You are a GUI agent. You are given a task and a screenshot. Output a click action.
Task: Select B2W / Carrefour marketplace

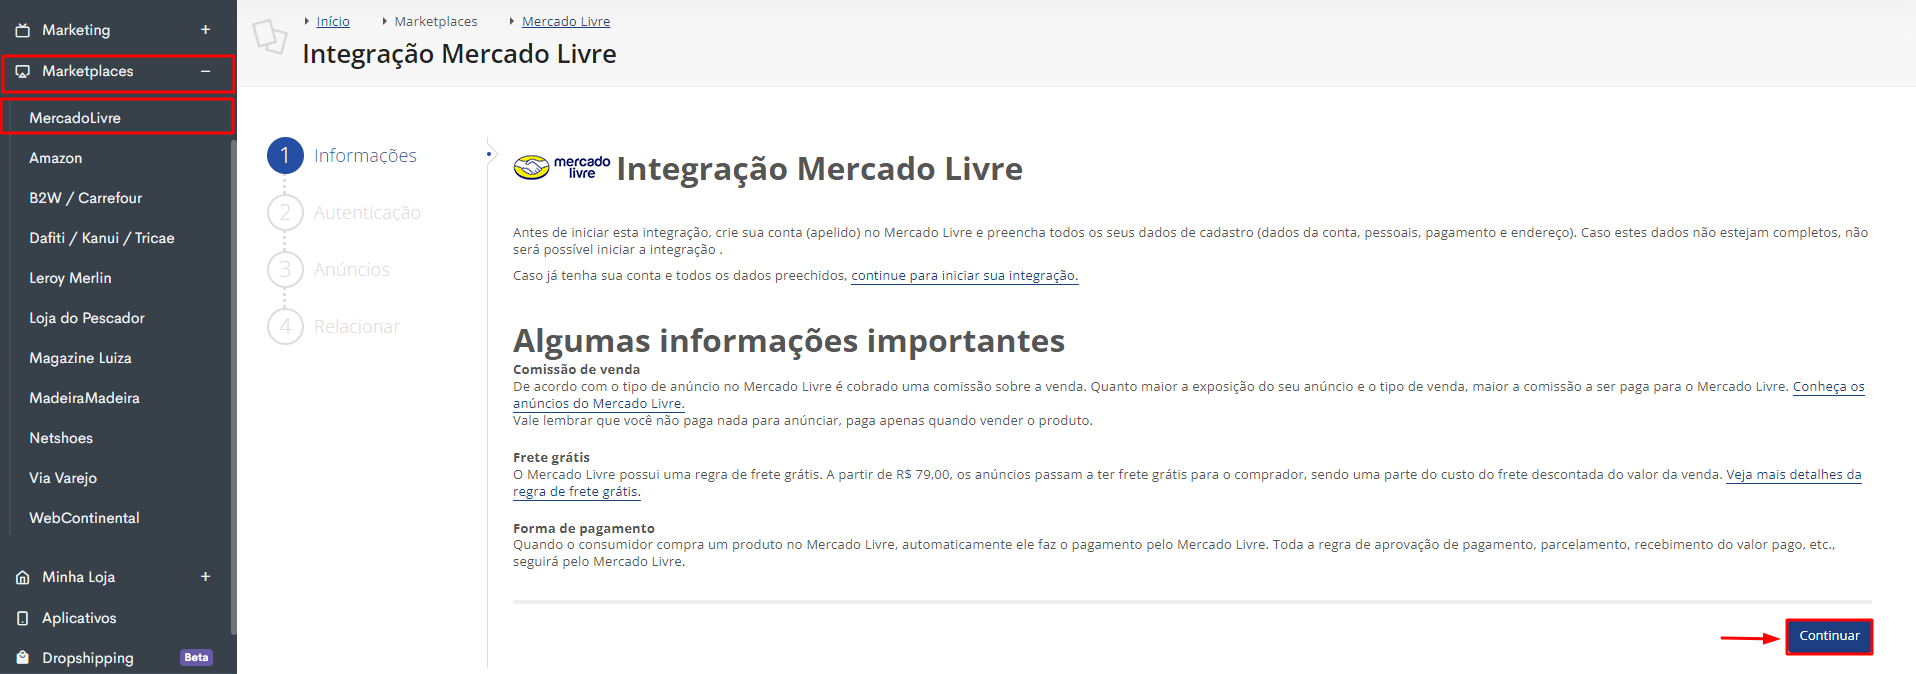pyautogui.click(x=85, y=198)
